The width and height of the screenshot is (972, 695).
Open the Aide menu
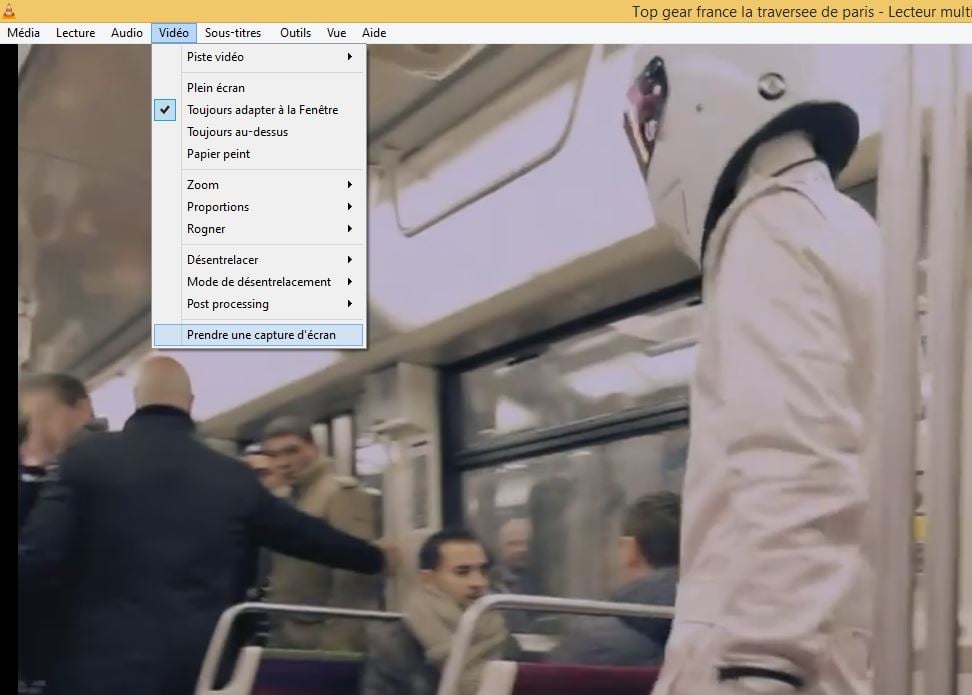(374, 33)
